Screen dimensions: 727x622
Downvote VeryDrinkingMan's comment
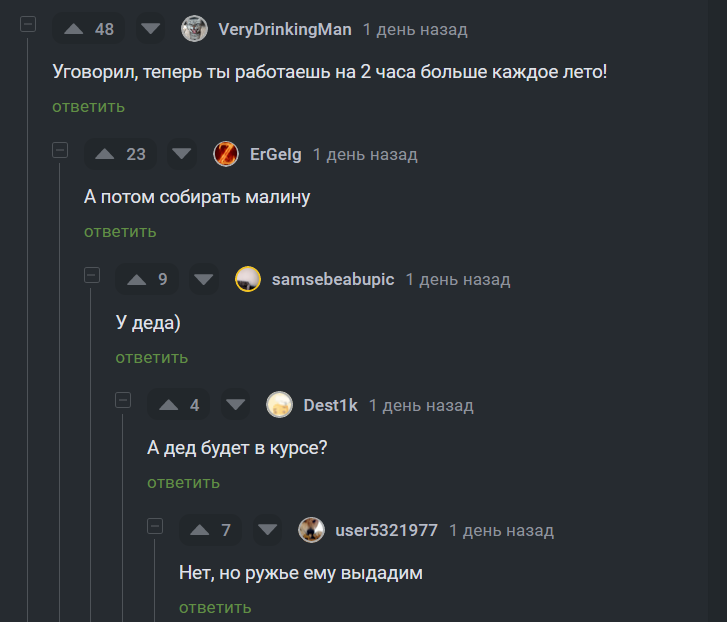pos(150,29)
